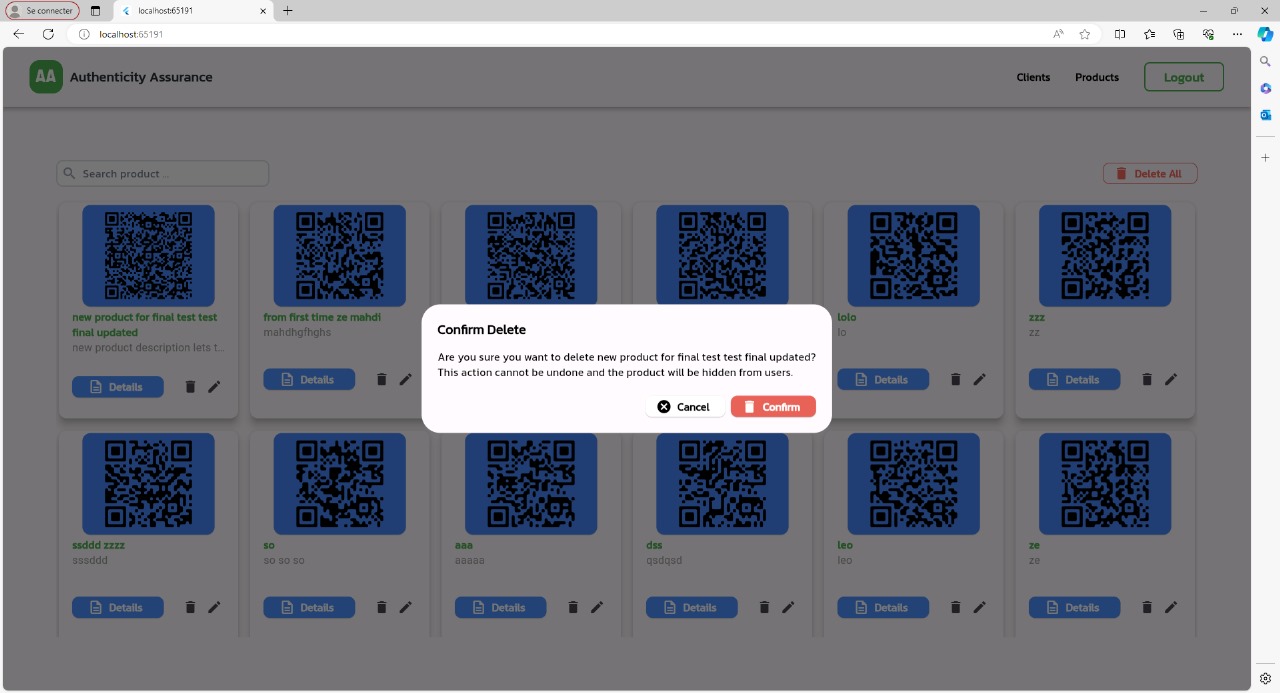Edit the leo product
The image size is (1280, 693).
[x=979, y=607]
